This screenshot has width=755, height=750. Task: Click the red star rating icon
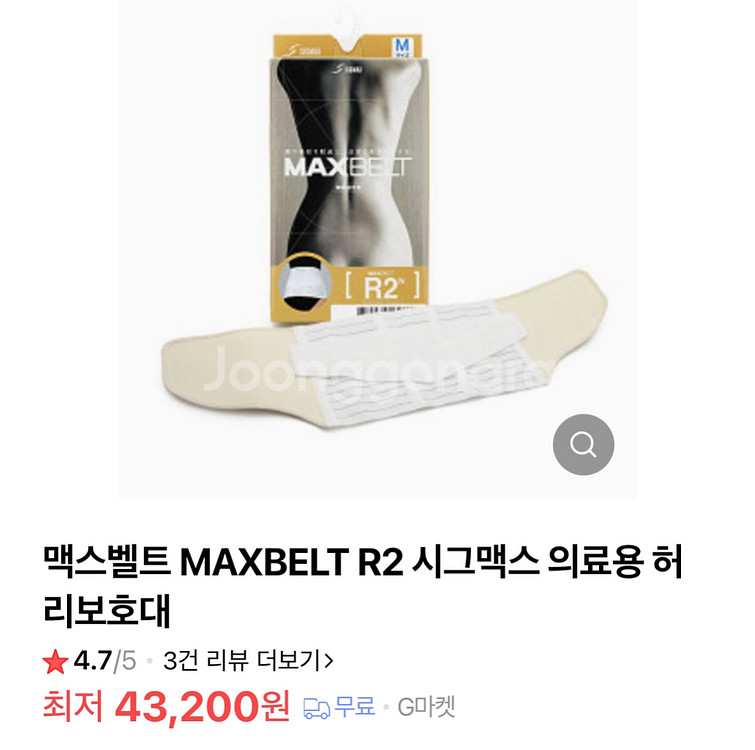point(55,661)
